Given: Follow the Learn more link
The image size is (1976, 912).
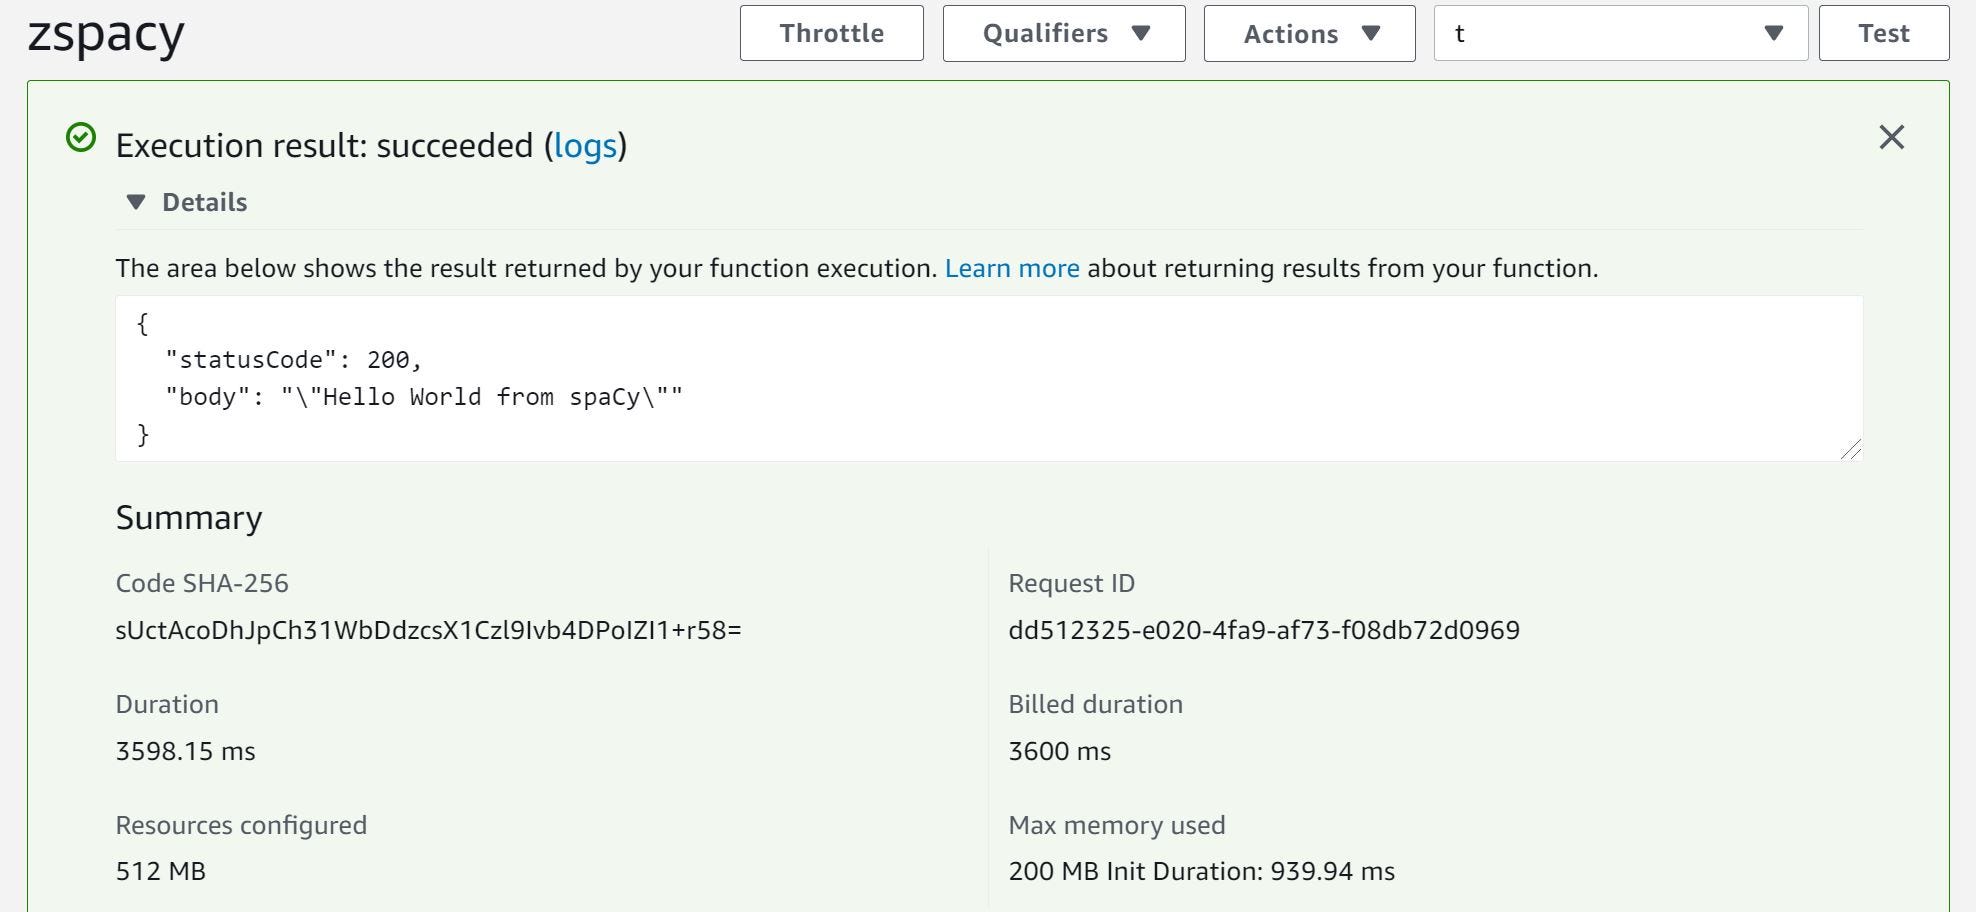Looking at the screenshot, I should pos(1011,268).
